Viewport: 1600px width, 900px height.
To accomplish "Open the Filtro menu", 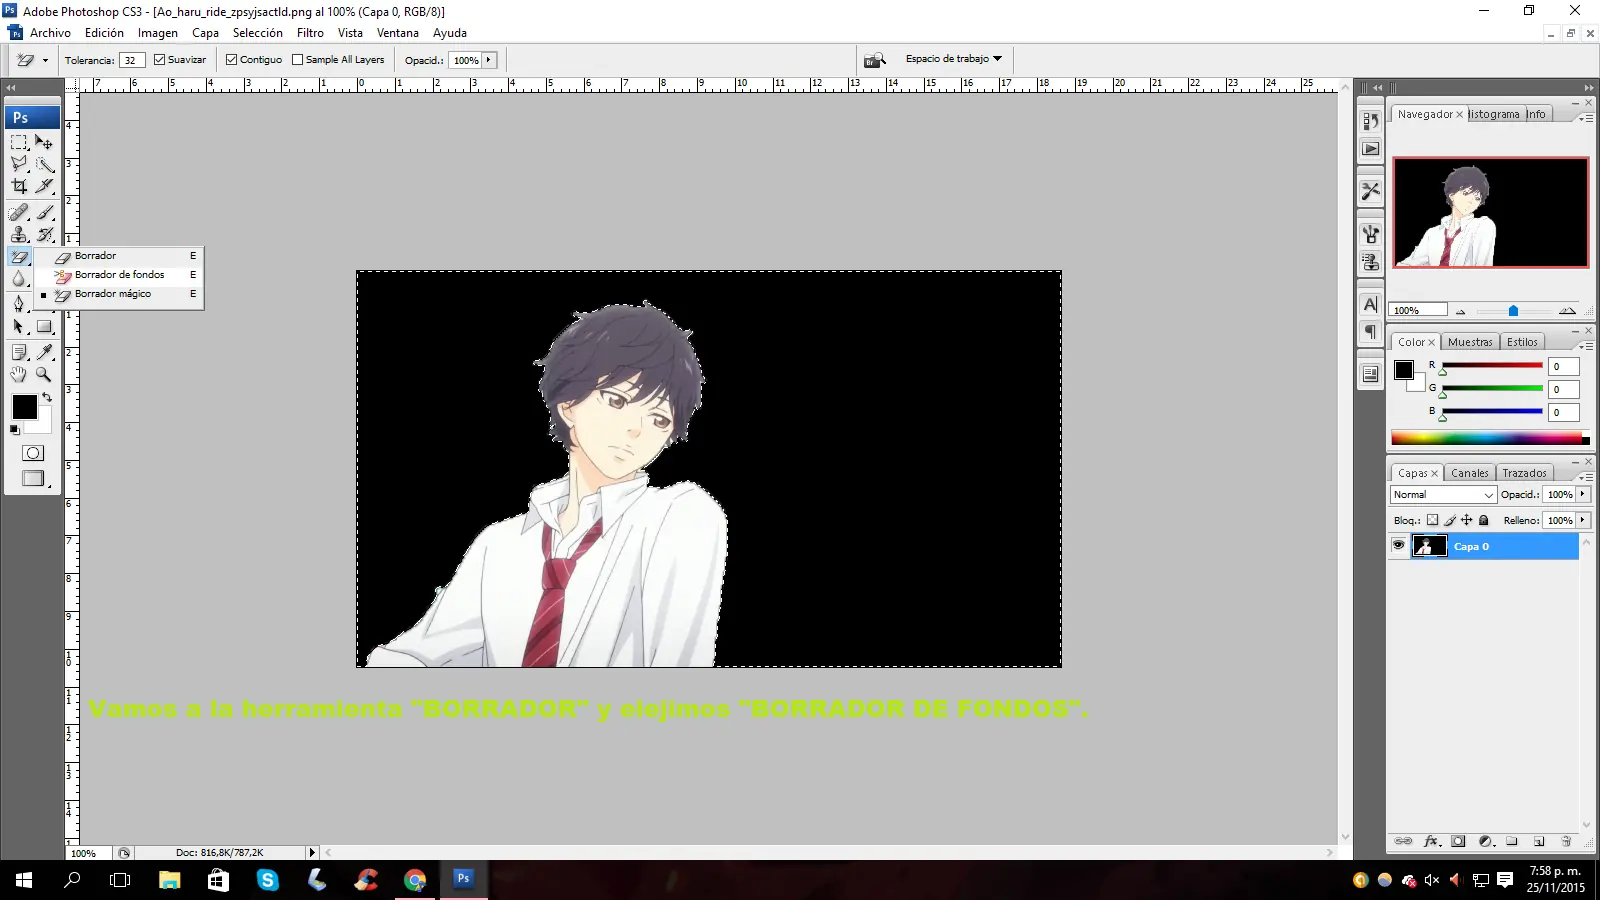I will [x=310, y=33].
